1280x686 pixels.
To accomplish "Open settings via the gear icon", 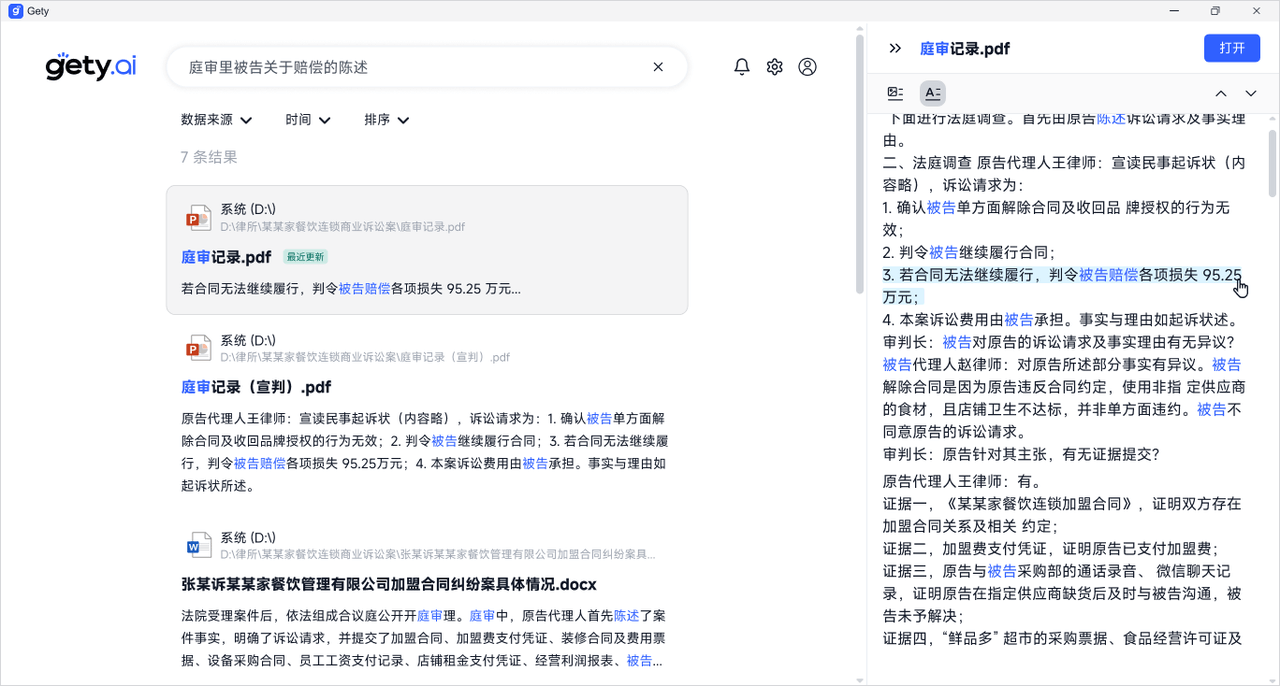I will pyautogui.click(x=774, y=67).
